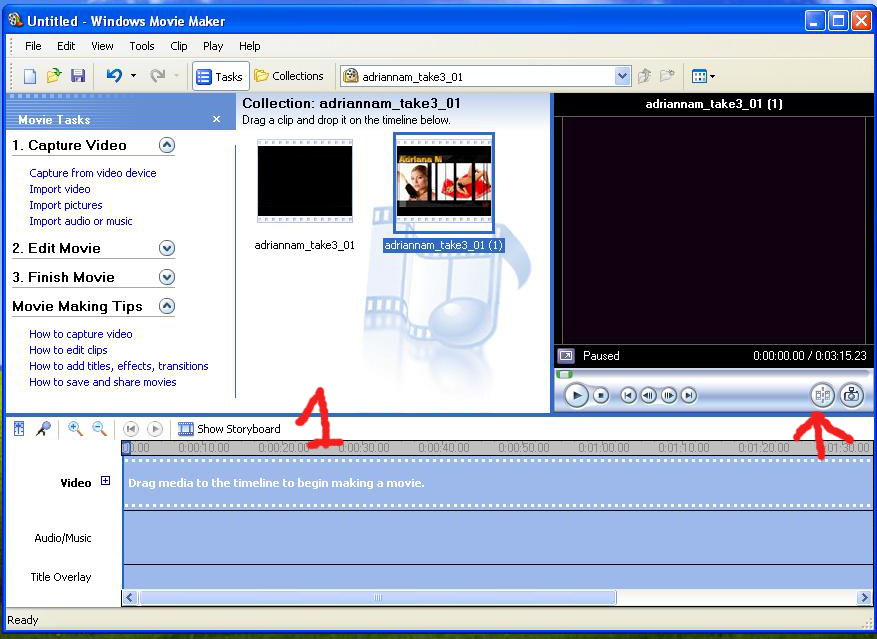This screenshot has width=877, height=639.
Task: Create a new project with toolbar icon
Action: click(30, 76)
